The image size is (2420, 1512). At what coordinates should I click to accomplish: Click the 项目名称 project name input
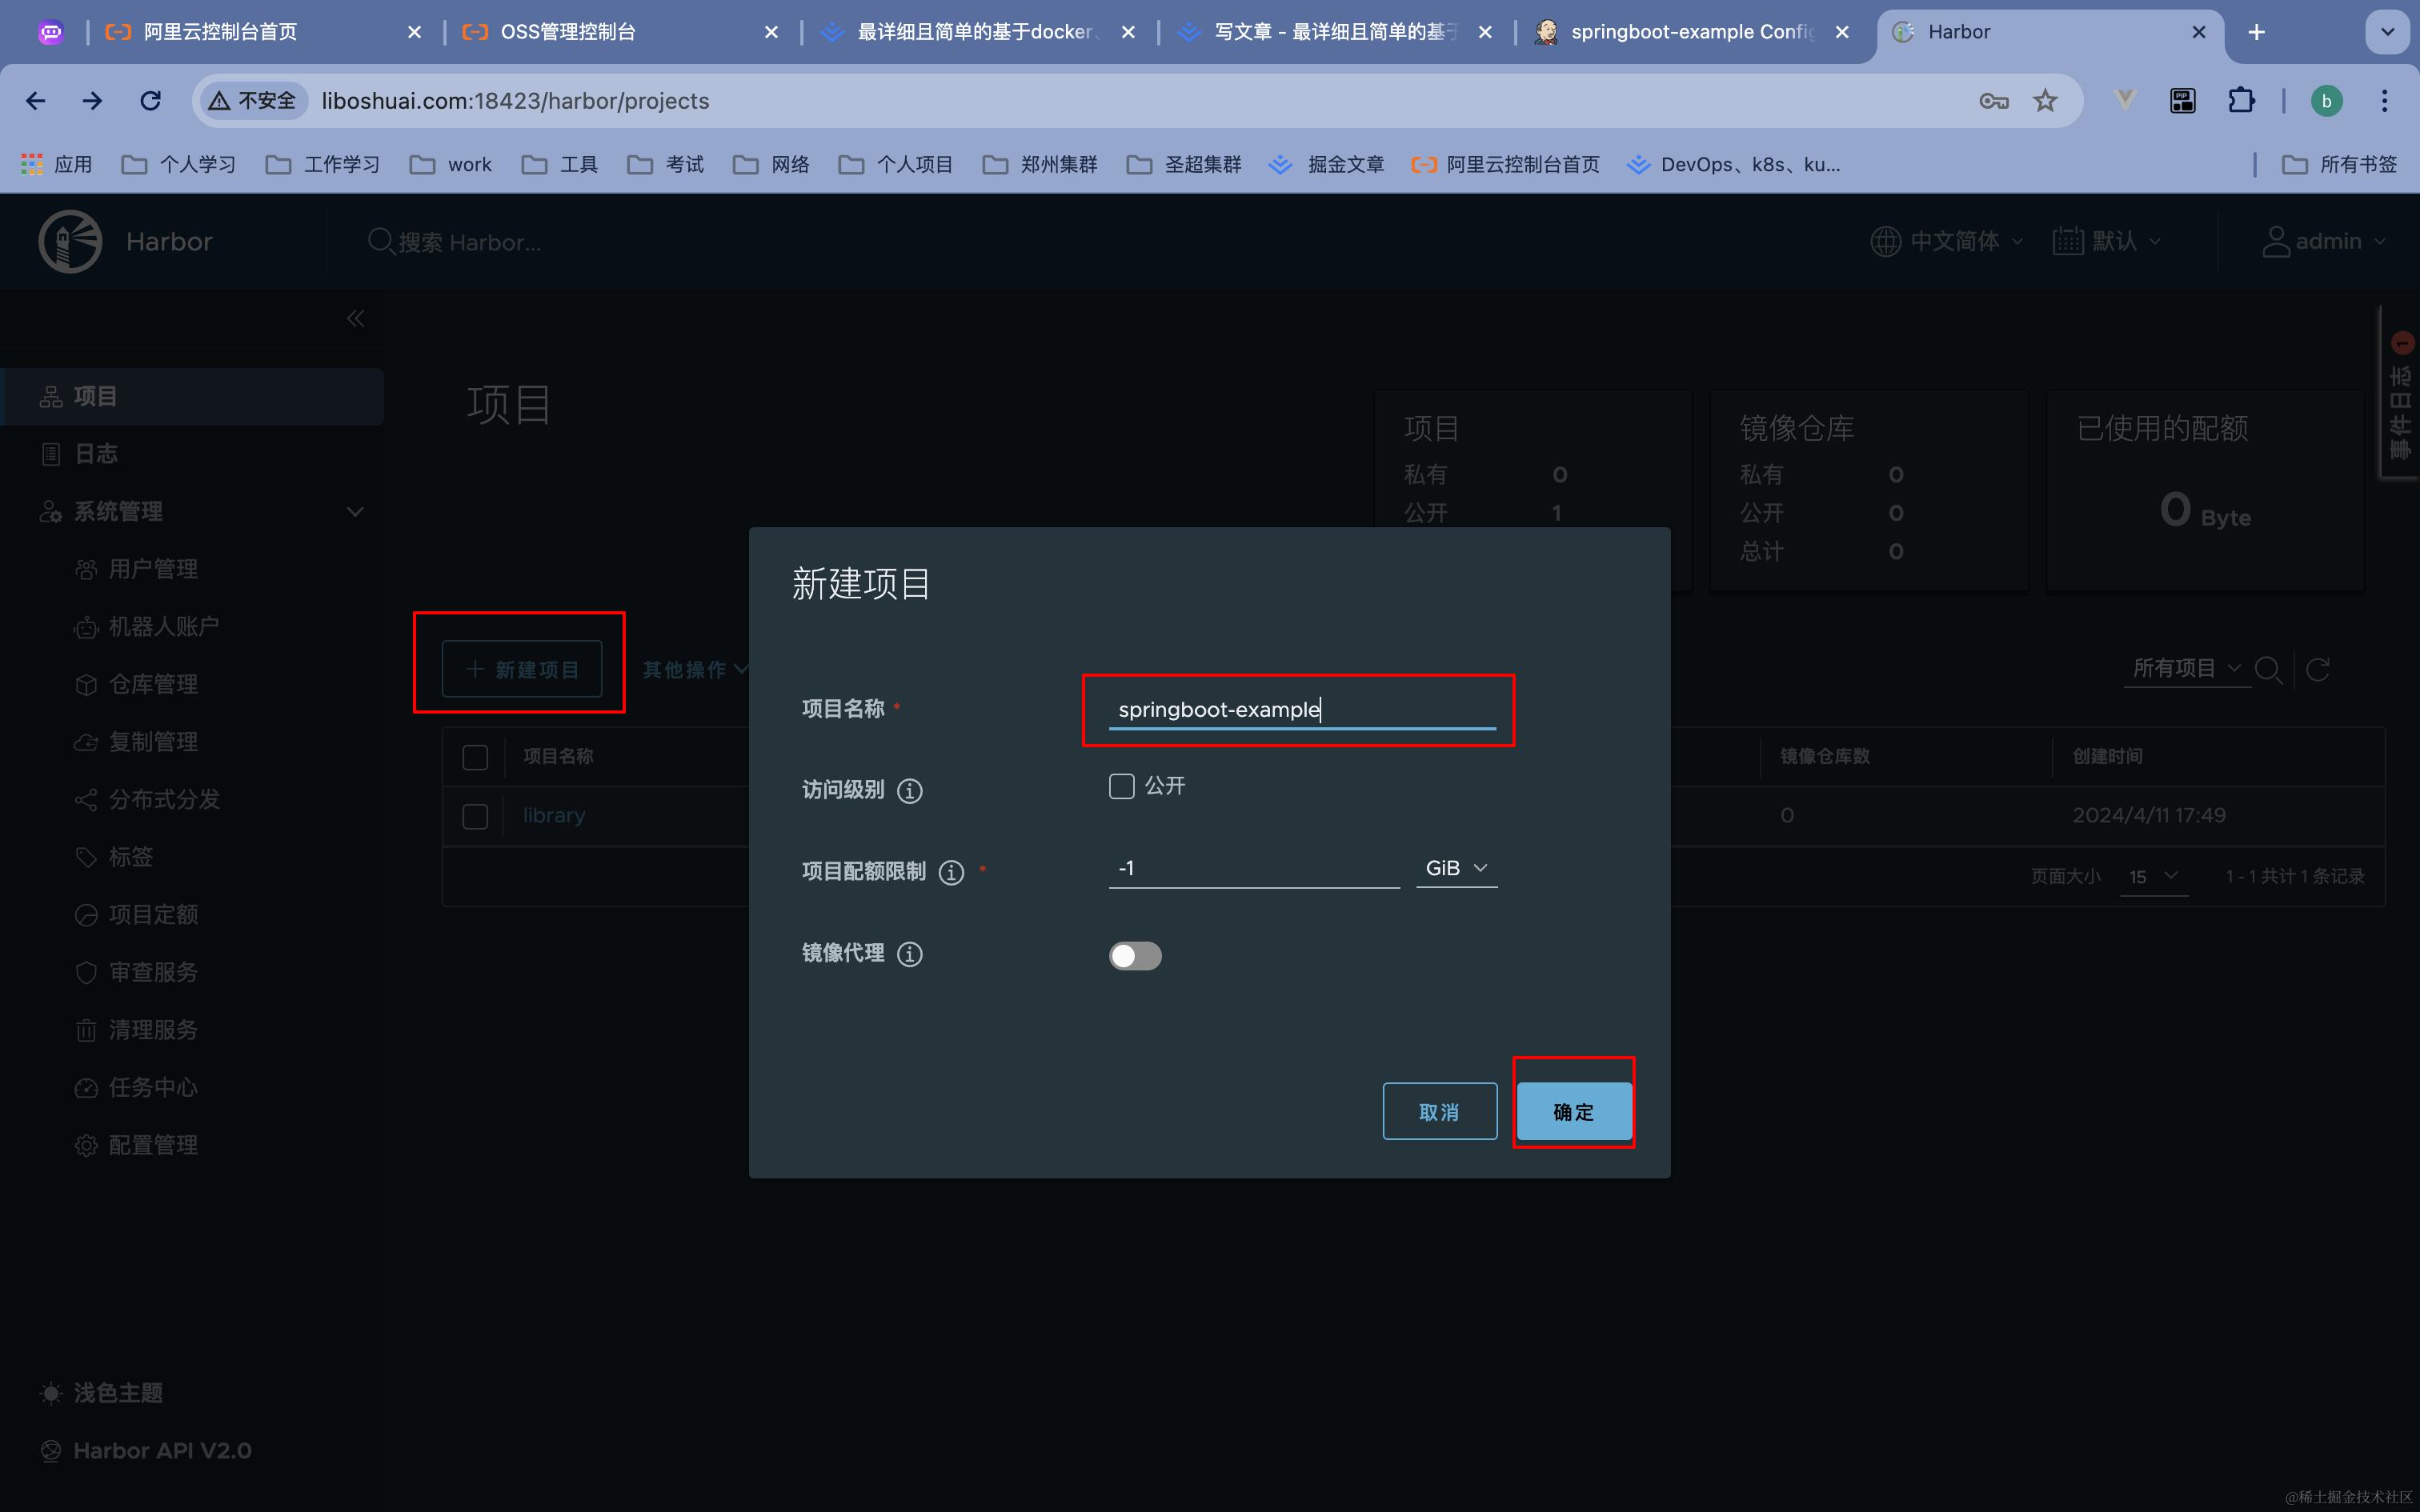tap(1301, 709)
